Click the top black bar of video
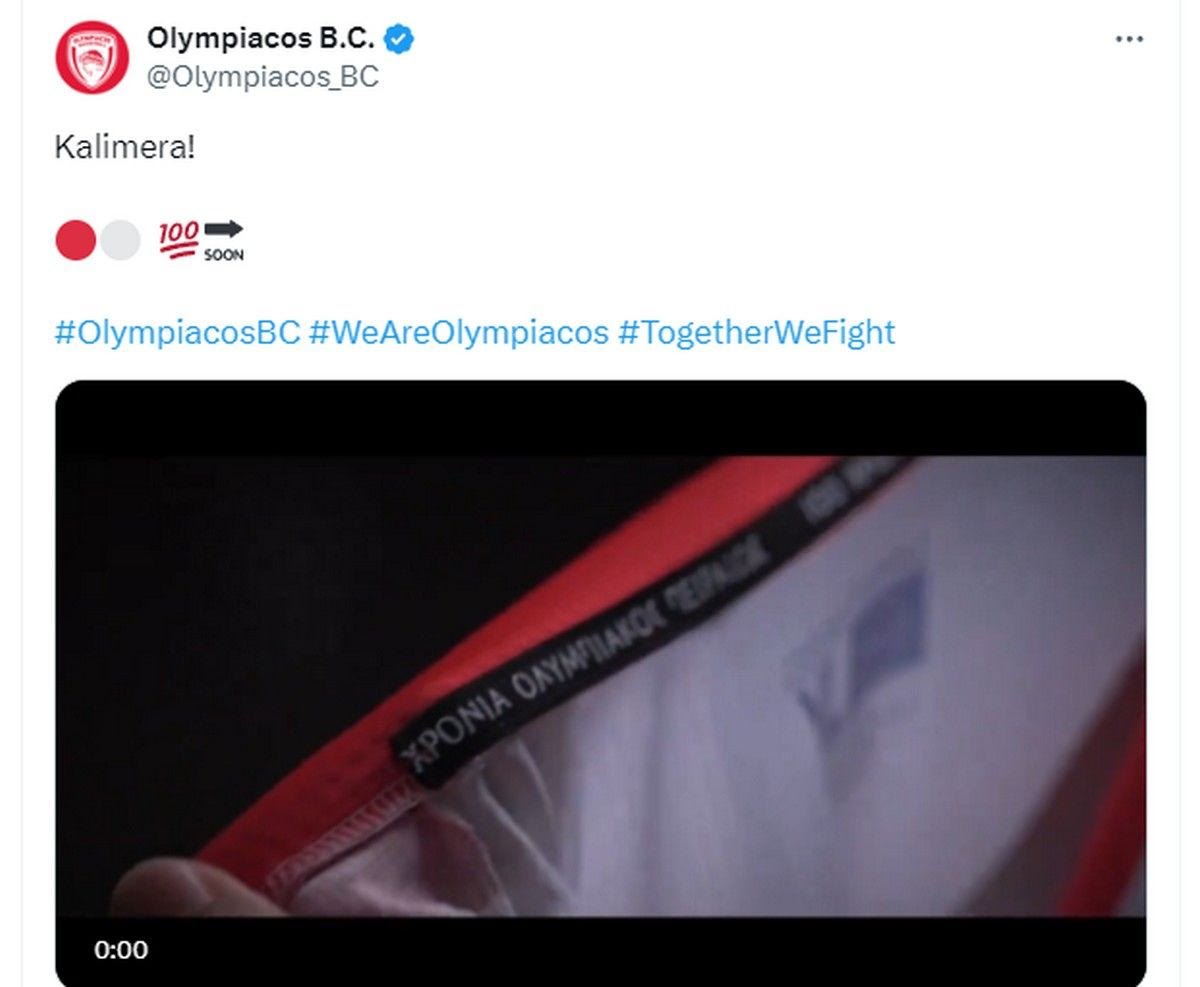 tap(600, 418)
